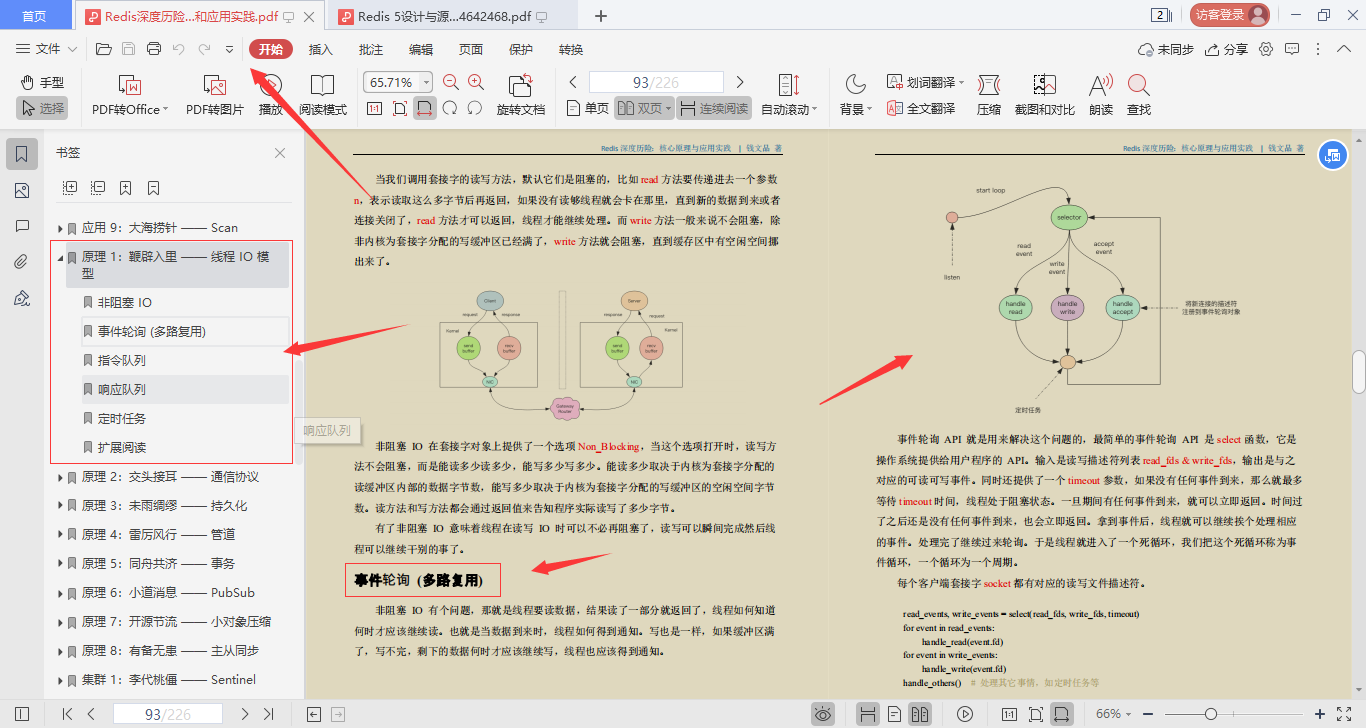Click the page number field in the ribbon
The height and width of the screenshot is (728, 1366).
(656, 82)
